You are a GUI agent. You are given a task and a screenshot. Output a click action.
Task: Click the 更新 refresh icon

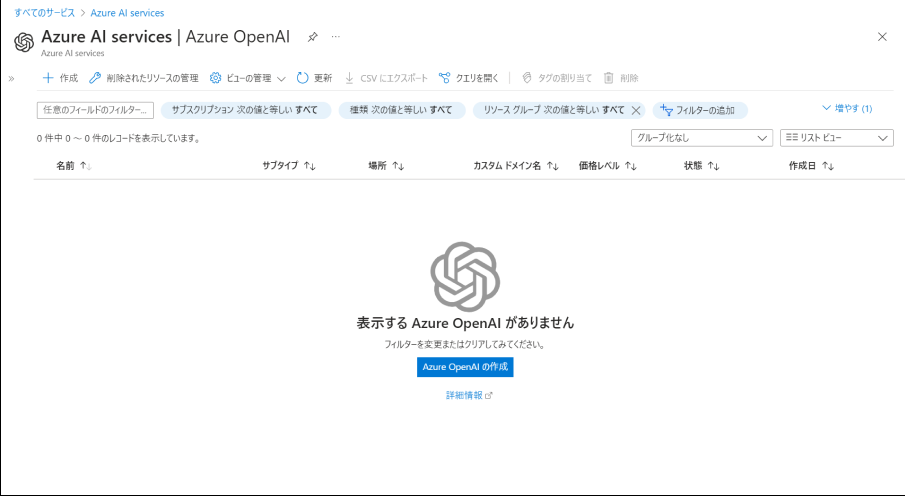point(303,78)
